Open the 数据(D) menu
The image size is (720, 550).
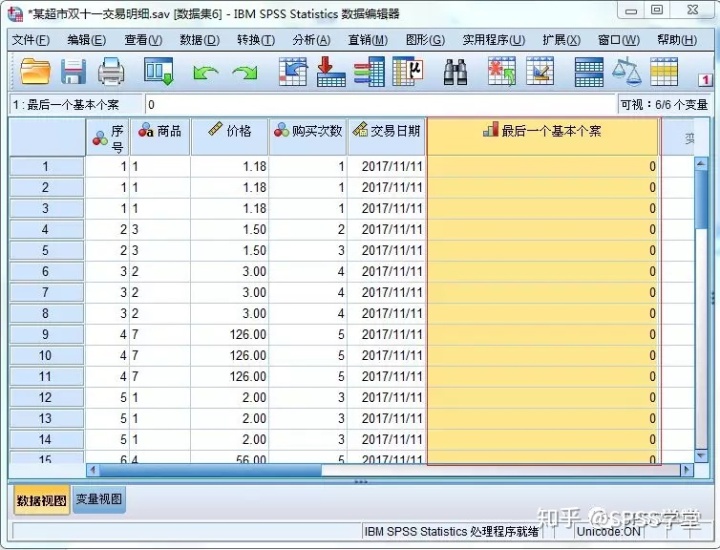[x=200, y=40]
